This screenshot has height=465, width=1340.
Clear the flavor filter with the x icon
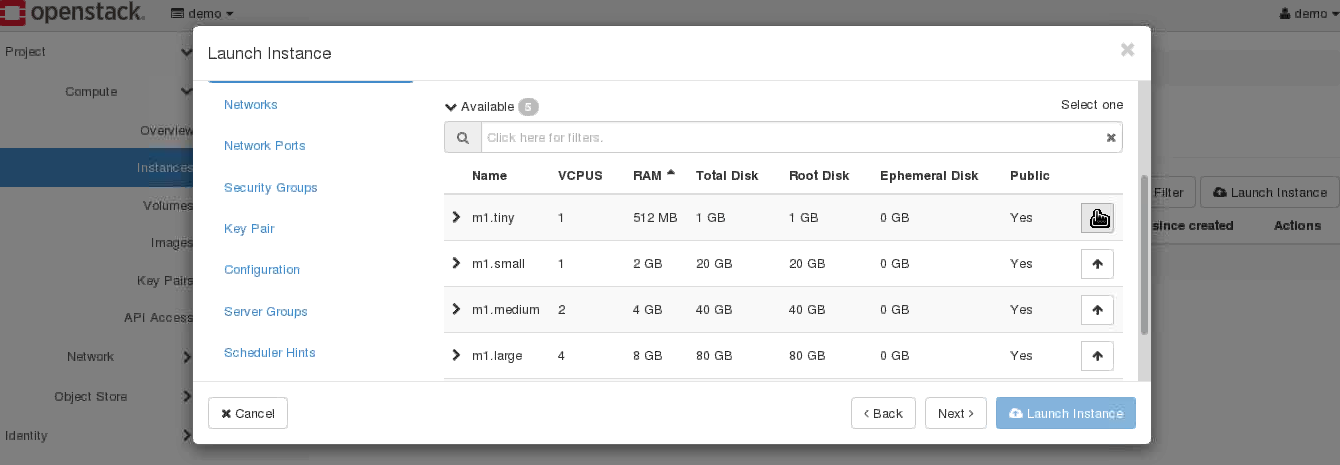(1111, 138)
